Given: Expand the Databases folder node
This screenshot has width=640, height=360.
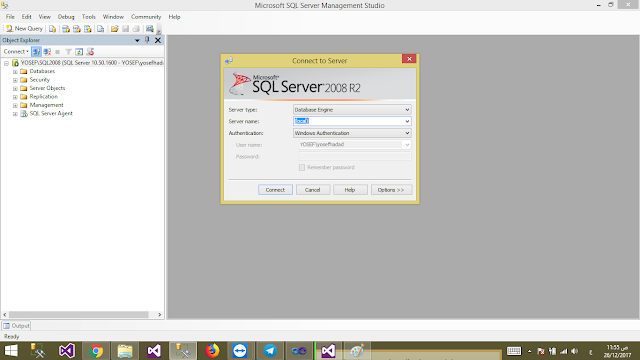Looking at the screenshot, I should coord(15,71).
